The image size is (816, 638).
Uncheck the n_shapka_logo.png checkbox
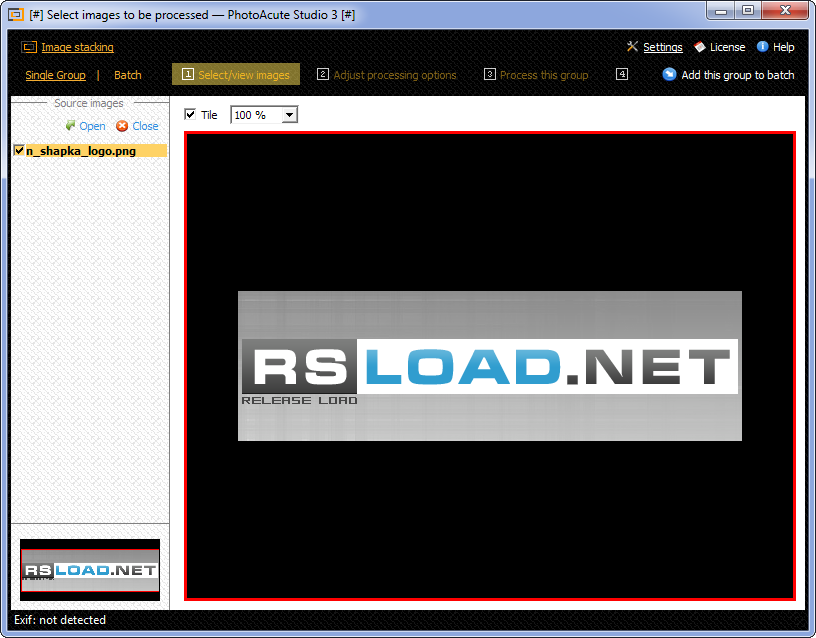pyautogui.click(x=19, y=150)
